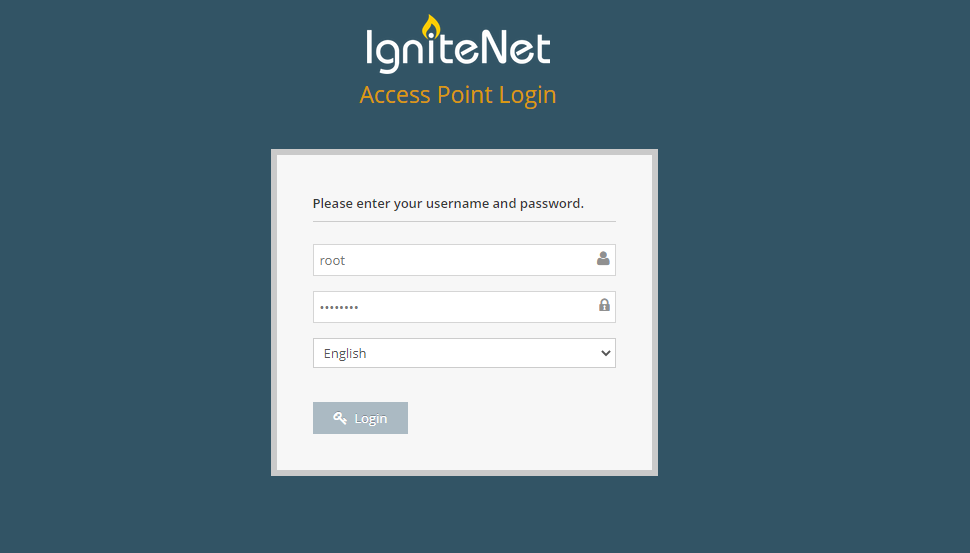Click the "Please enter your username and password" text

[448, 204]
